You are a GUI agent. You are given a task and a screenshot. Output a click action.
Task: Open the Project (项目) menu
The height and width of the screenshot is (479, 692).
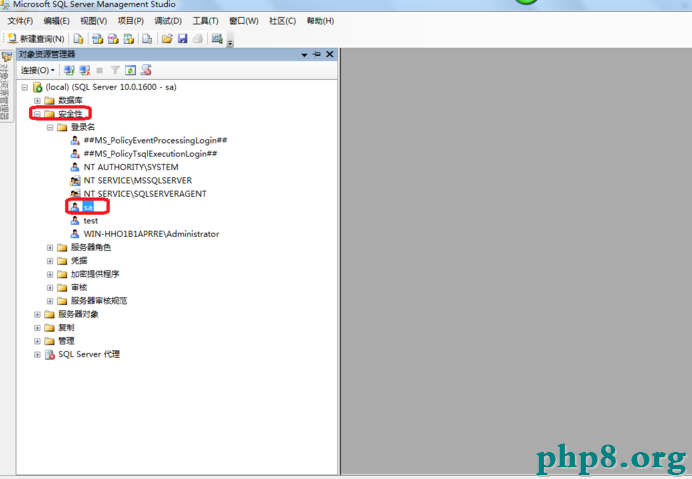point(131,21)
